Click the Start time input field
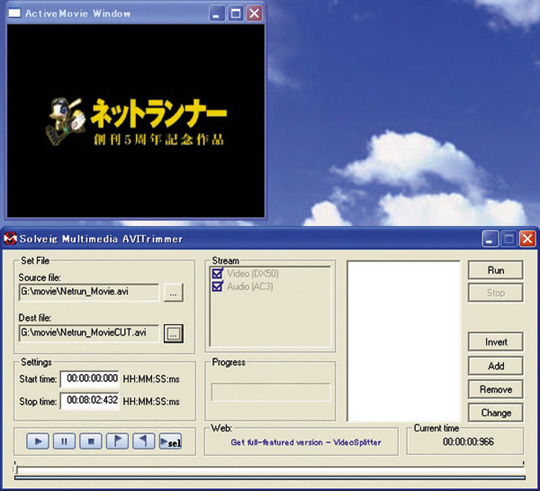Image resolution: width=540 pixels, height=491 pixels. (90, 379)
